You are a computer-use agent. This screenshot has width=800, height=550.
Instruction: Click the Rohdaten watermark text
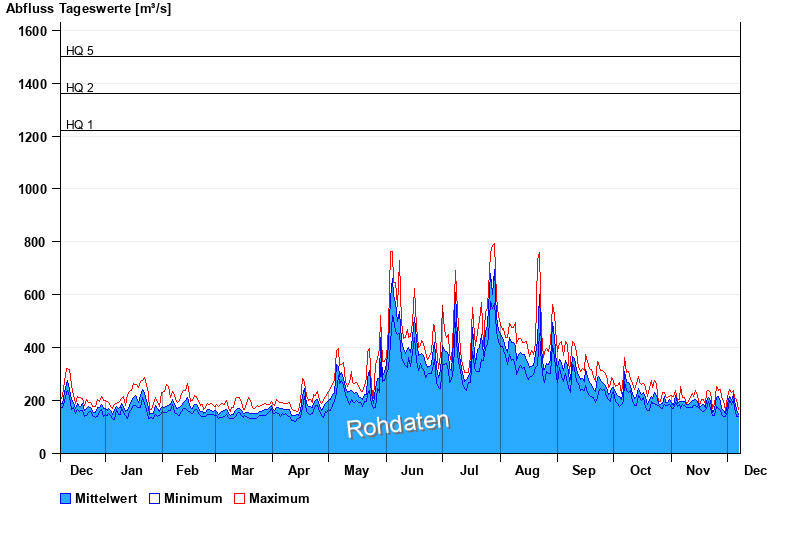[397, 425]
